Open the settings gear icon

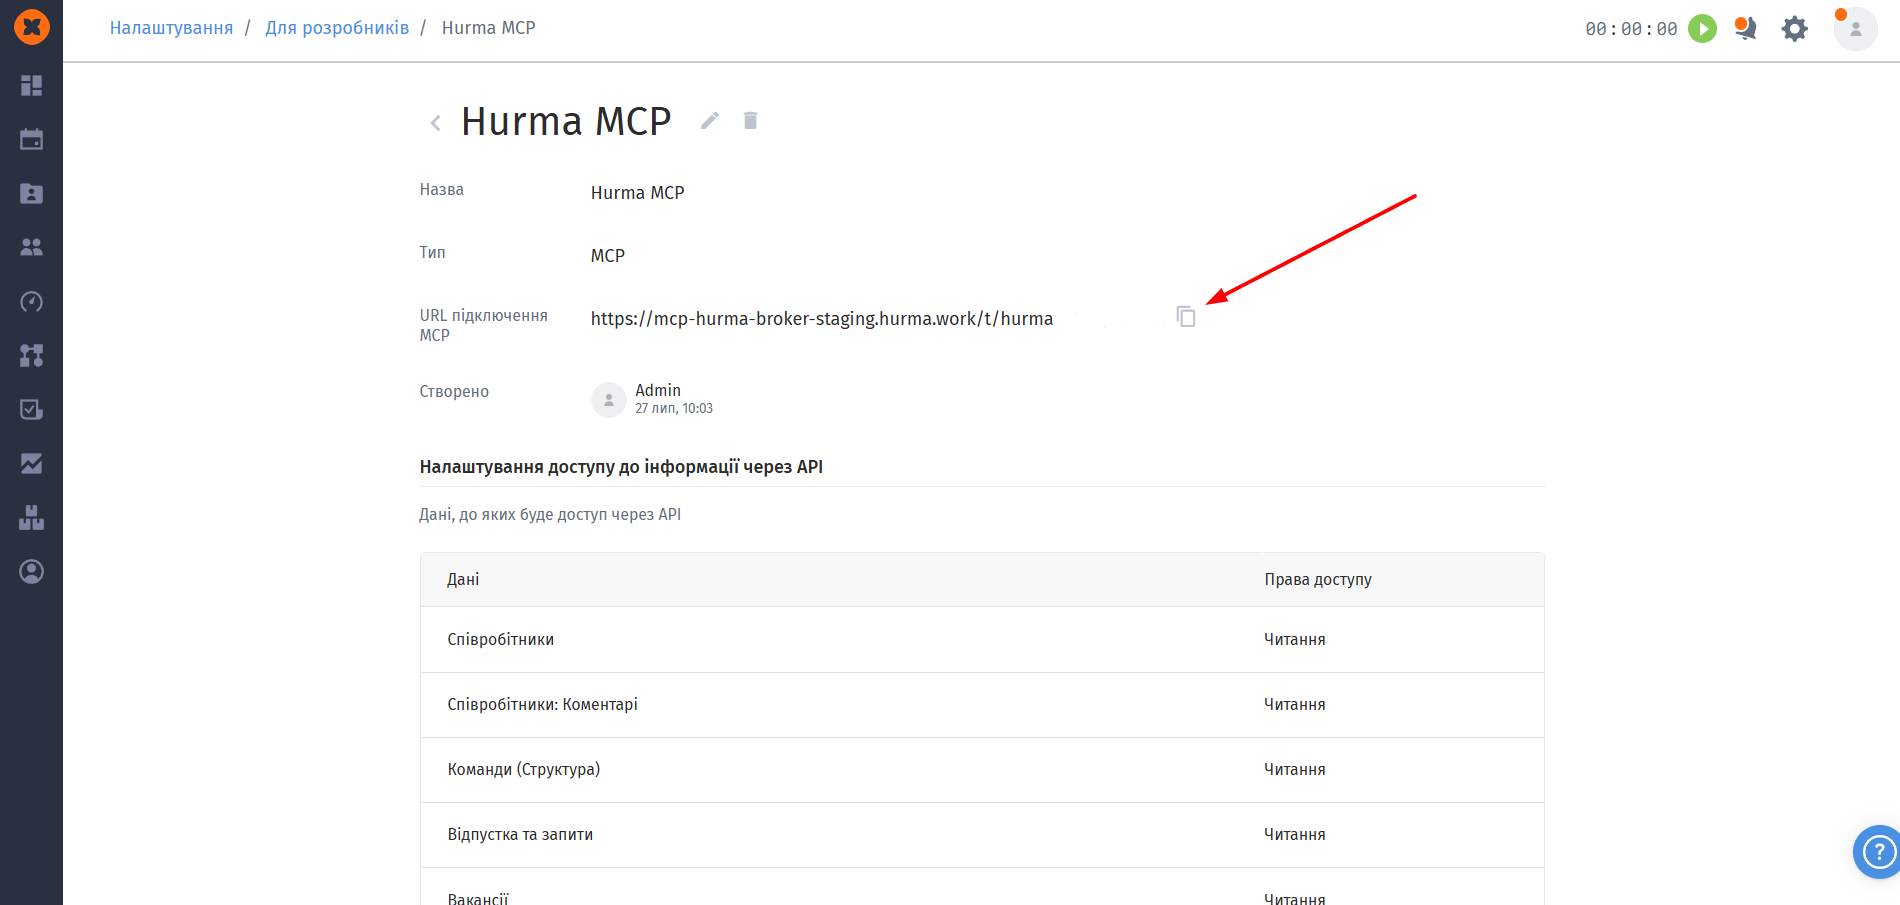coord(1795,28)
